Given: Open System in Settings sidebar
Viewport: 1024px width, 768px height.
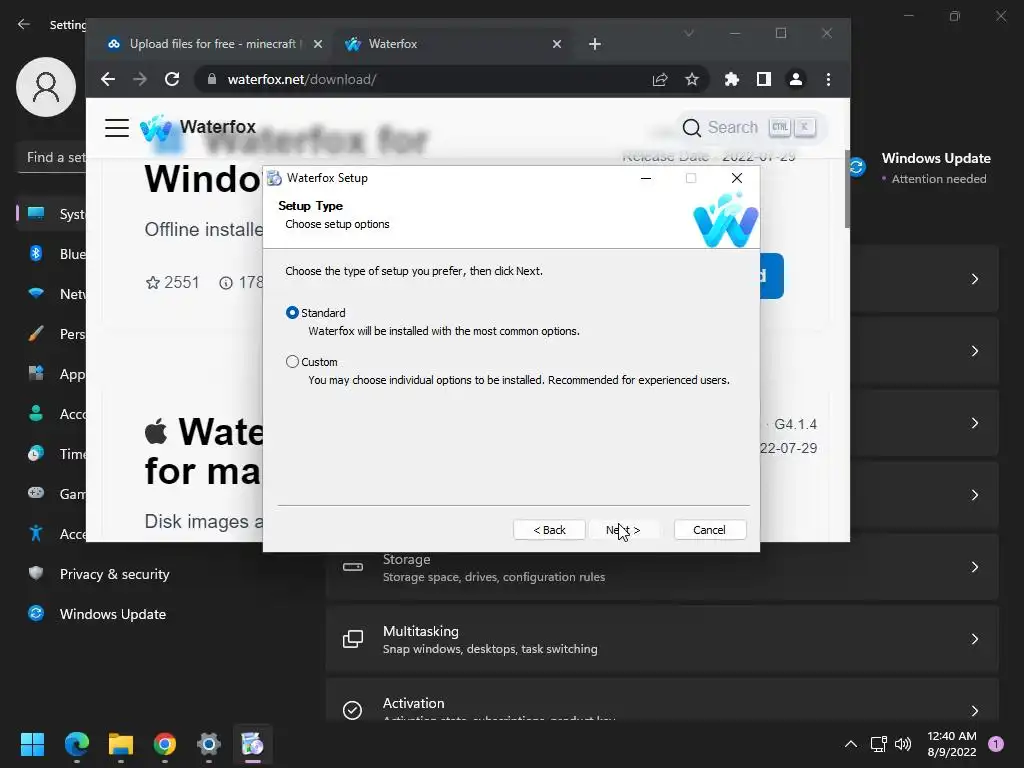Looking at the screenshot, I should [51, 214].
